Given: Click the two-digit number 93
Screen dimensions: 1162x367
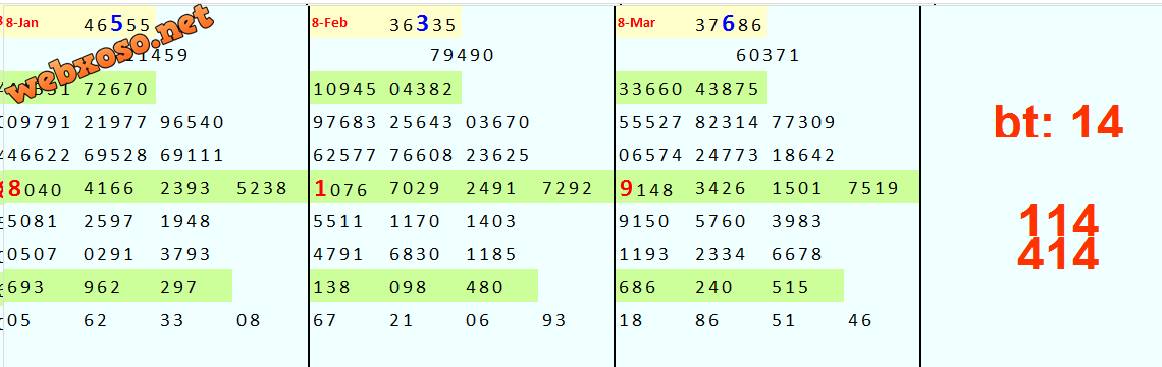Looking at the screenshot, I should coord(554,320).
